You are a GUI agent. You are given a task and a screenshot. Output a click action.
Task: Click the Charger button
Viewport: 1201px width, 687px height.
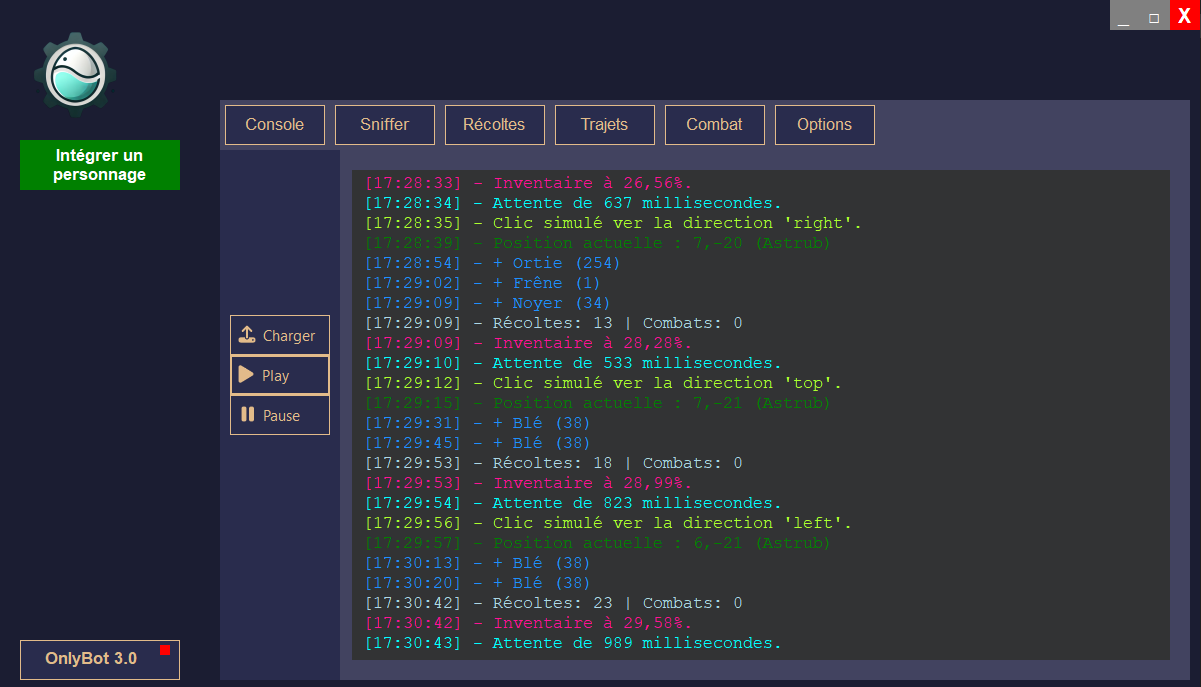coord(280,336)
